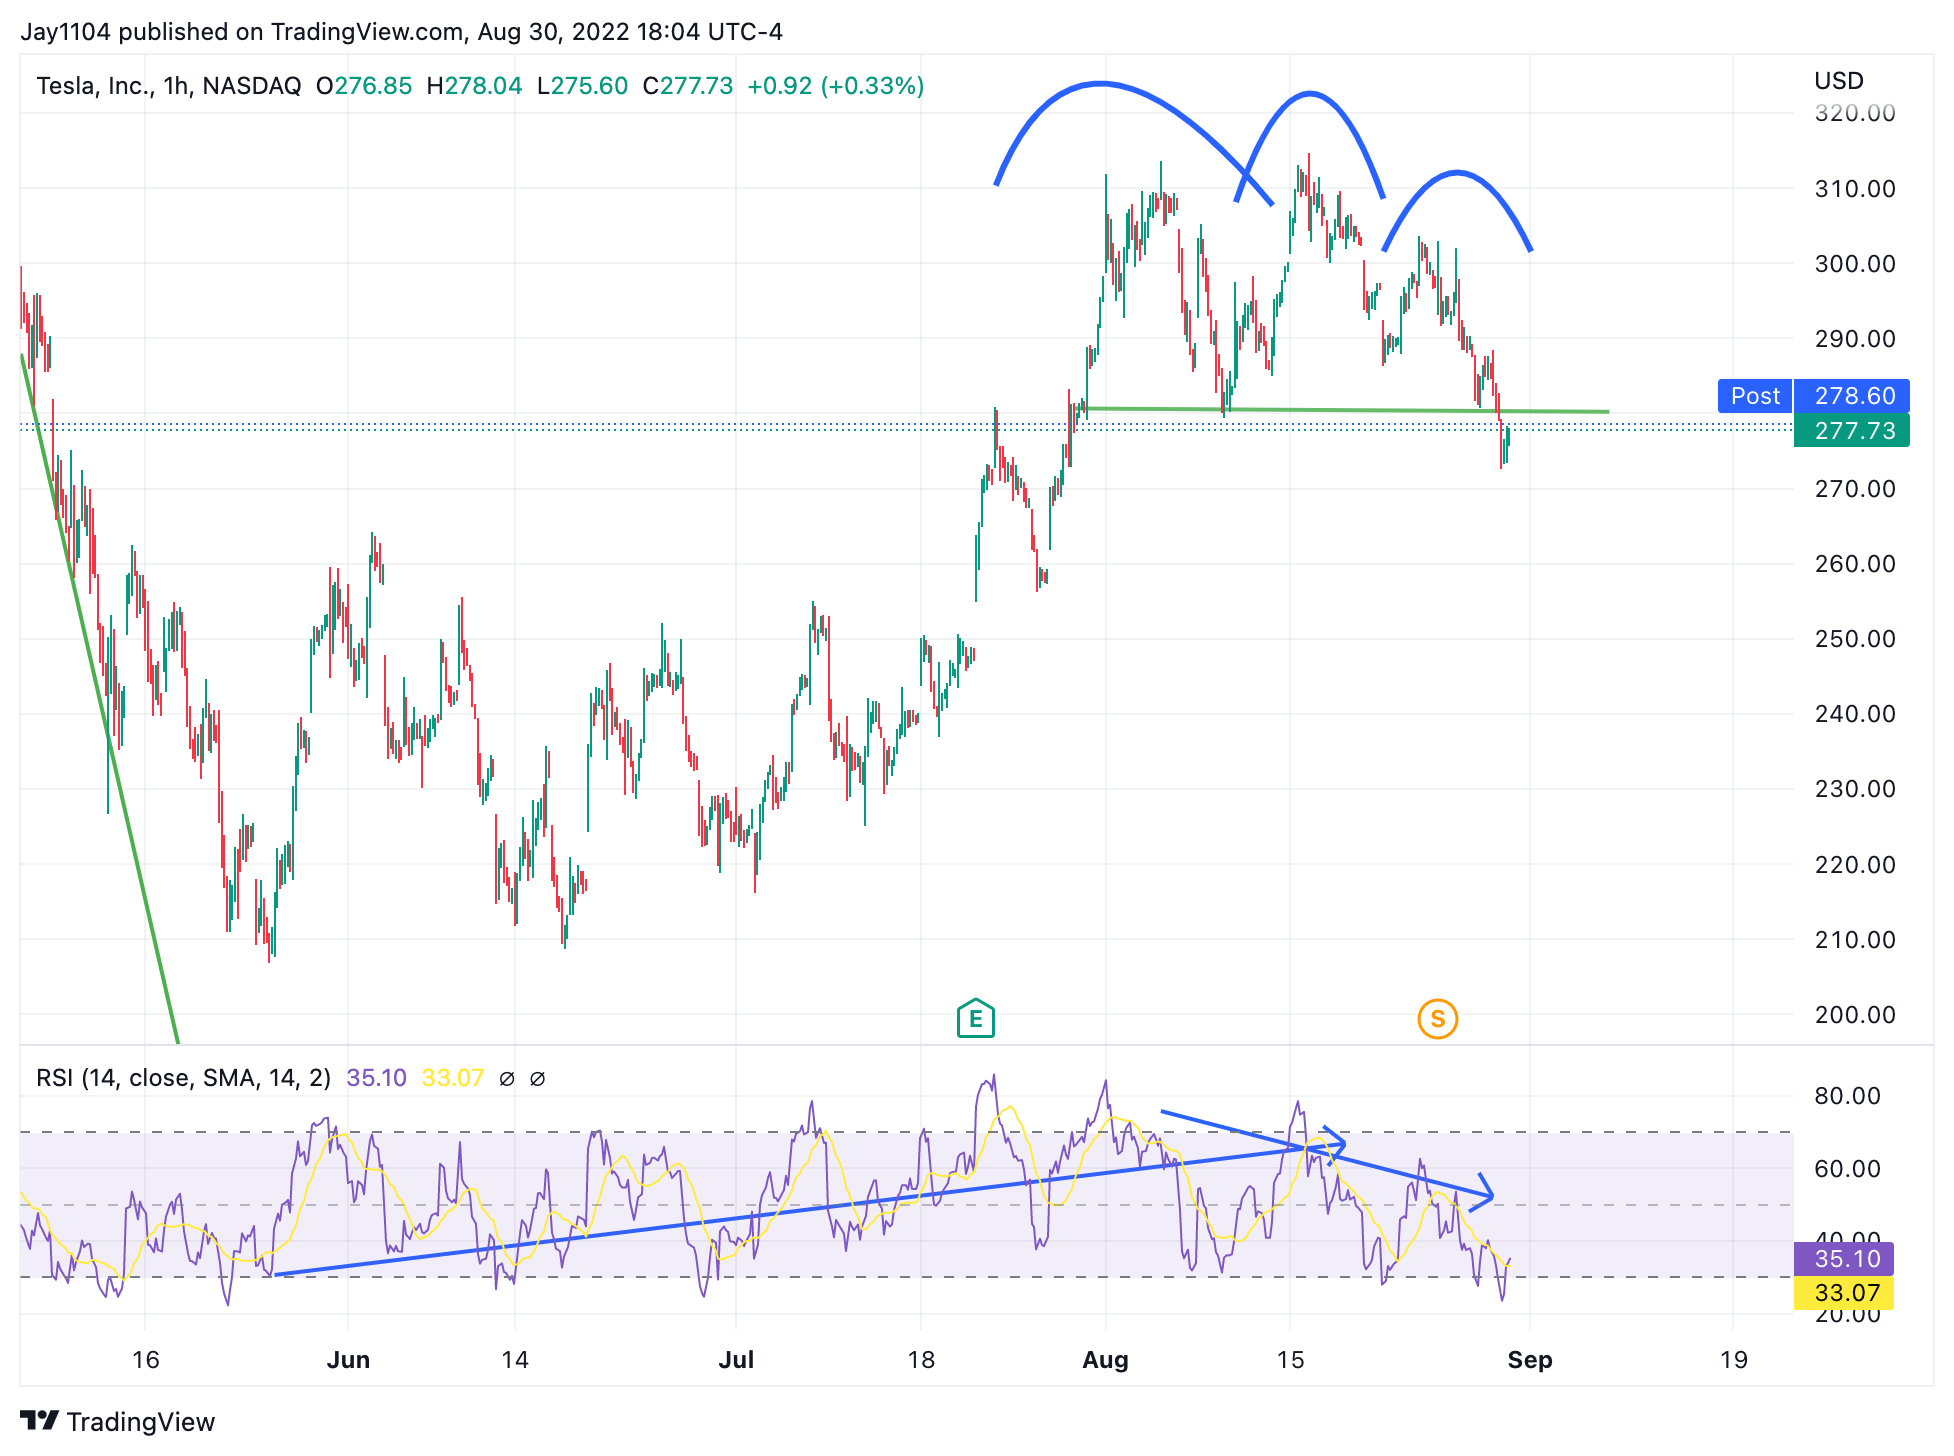Click the 290.00 price axis label
The height and width of the screenshot is (1456, 1954).
[1855, 338]
